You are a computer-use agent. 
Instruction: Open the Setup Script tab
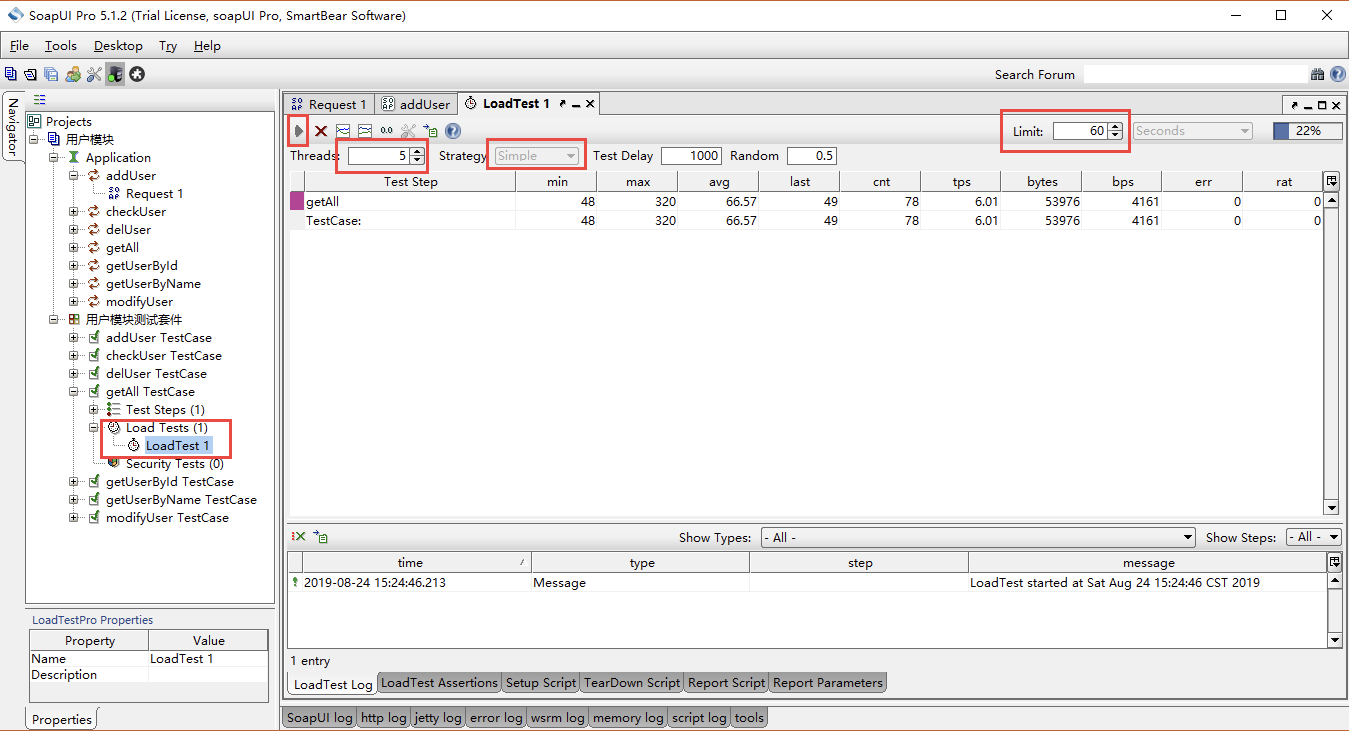point(541,682)
